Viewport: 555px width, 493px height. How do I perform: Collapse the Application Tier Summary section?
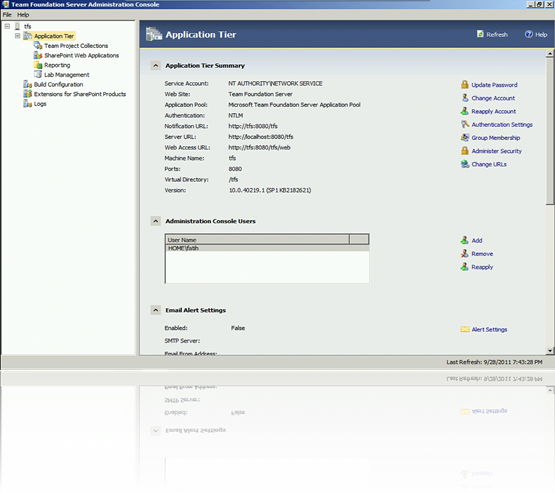(x=155, y=65)
